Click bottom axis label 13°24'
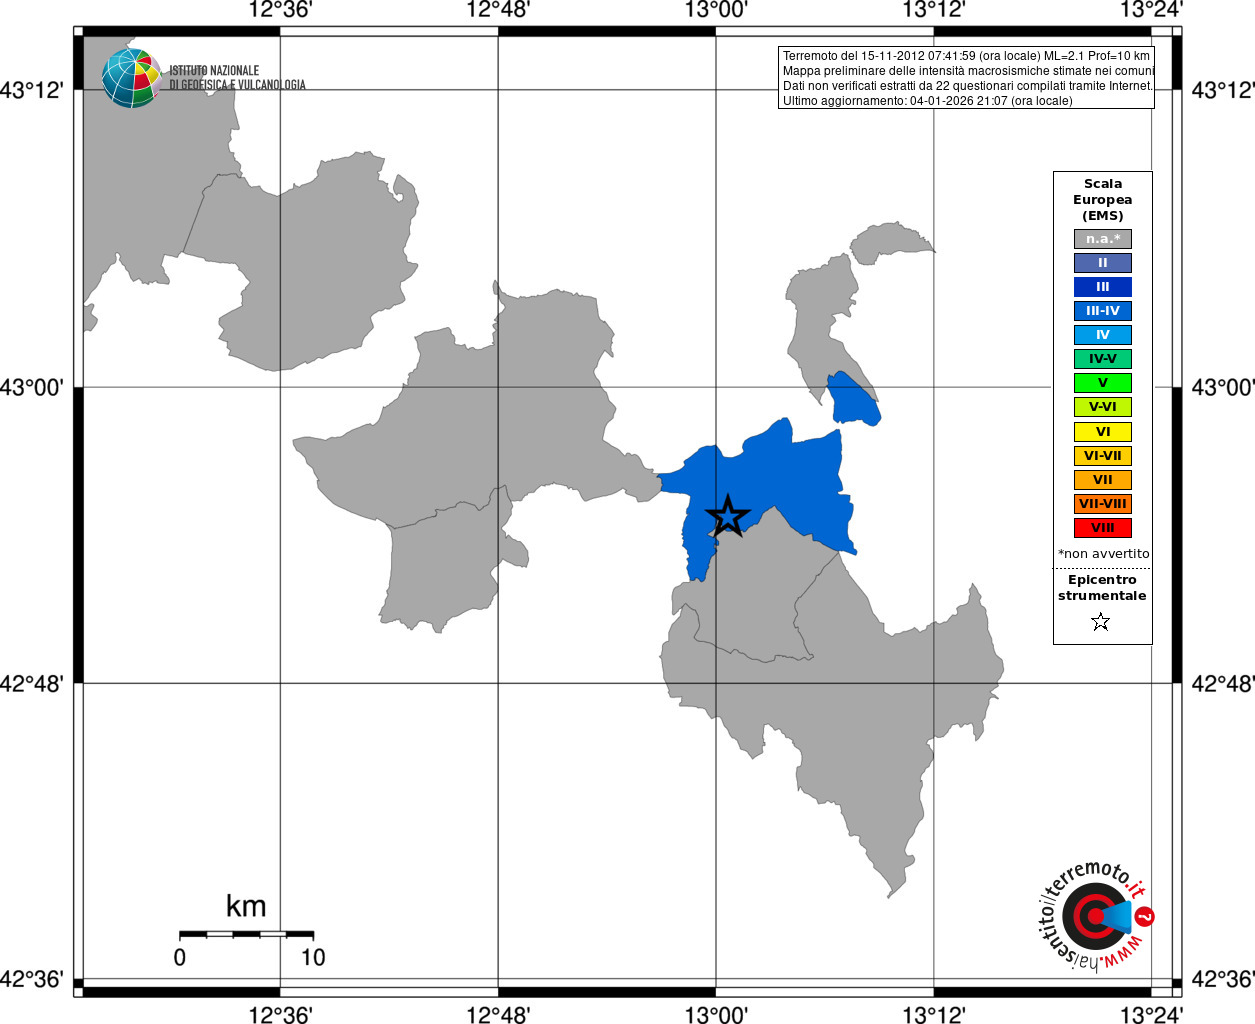Screen dimensions: 1255x1024 pos(1151,1014)
